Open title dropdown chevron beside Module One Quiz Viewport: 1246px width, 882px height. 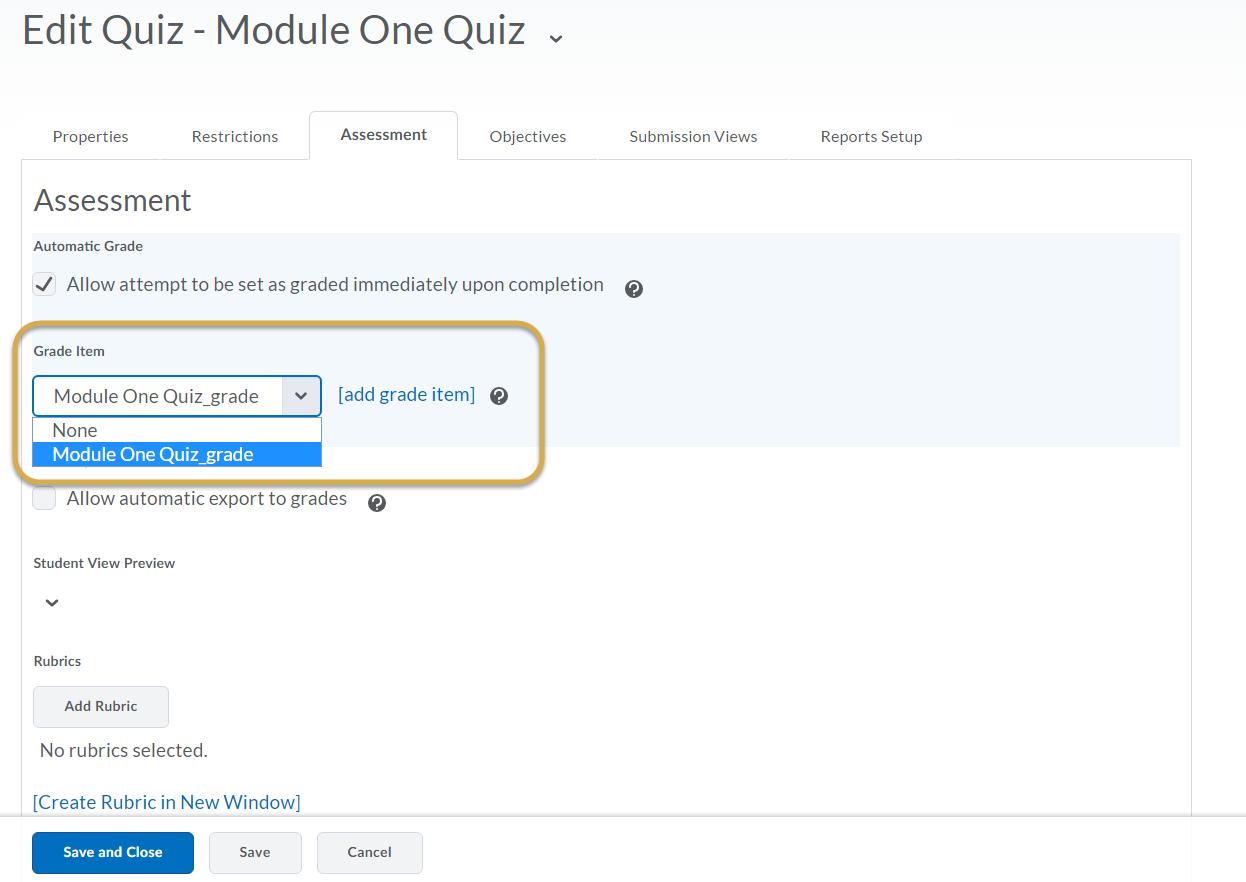[x=556, y=38]
